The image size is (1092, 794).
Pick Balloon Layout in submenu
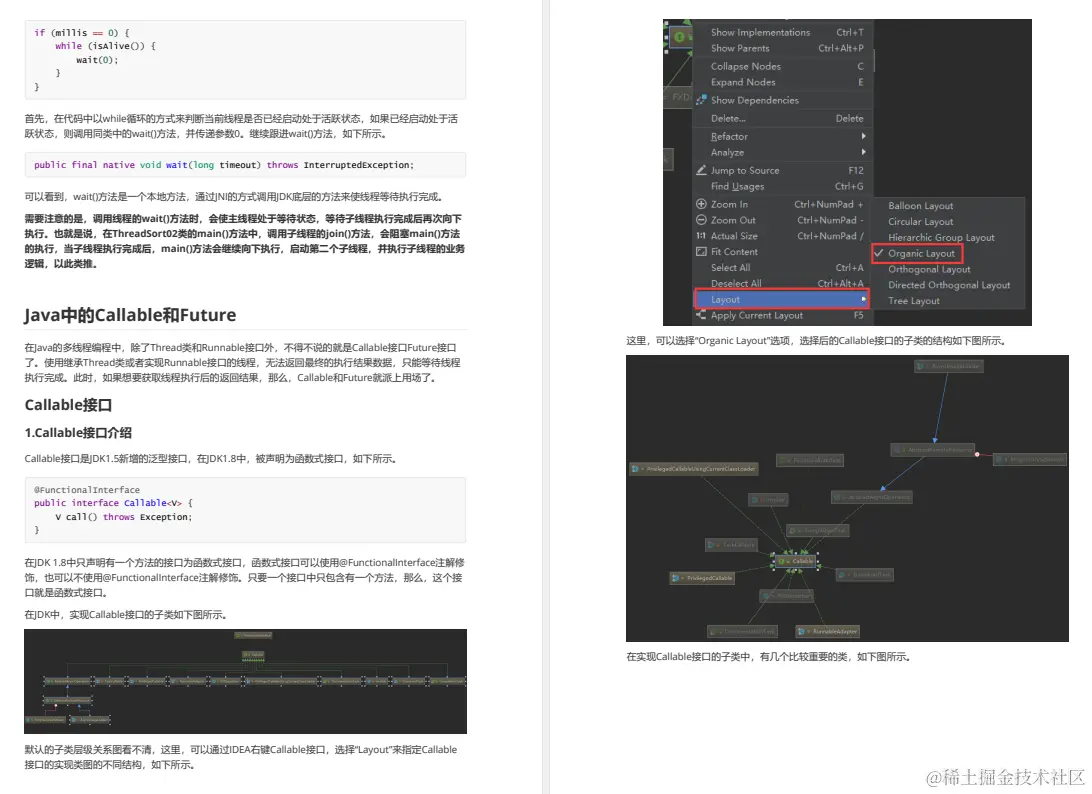coord(920,205)
